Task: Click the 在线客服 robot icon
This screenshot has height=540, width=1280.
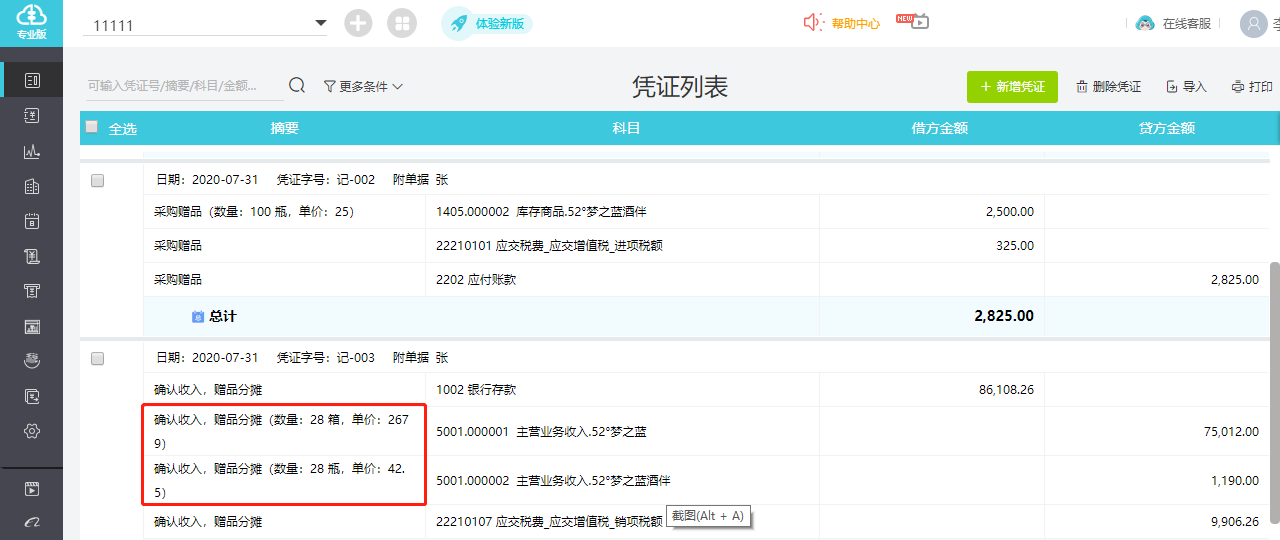Action: point(1145,23)
